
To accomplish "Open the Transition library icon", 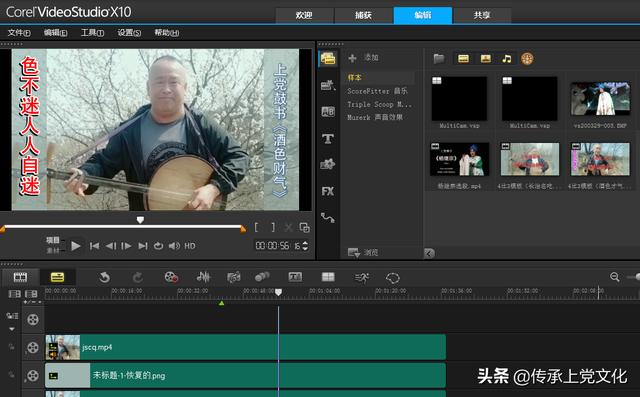I will (x=328, y=111).
